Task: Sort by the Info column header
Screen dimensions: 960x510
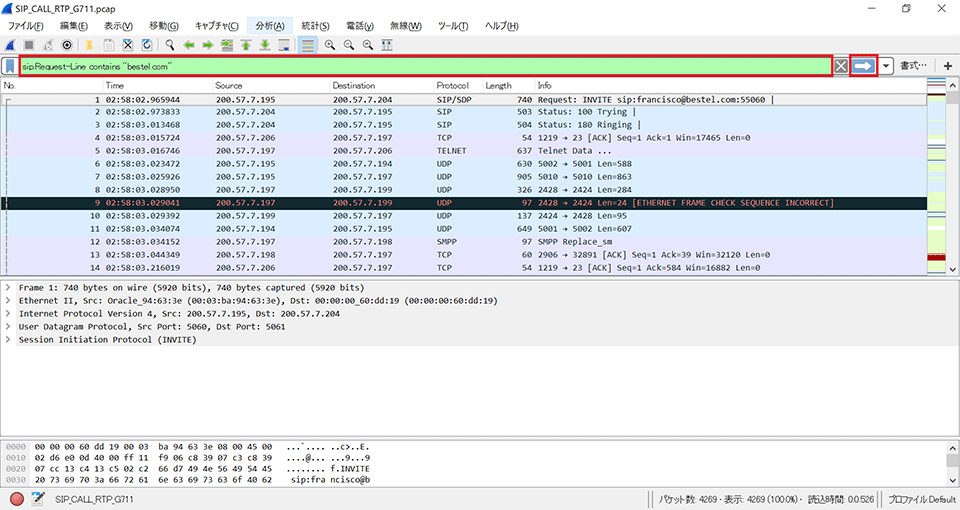Action: (730, 85)
